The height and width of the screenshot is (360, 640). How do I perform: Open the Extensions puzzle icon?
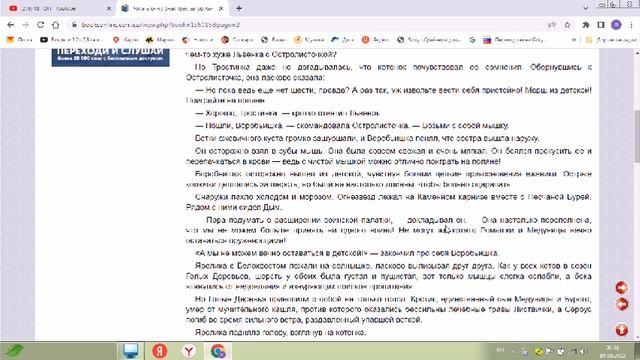(x=586, y=25)
